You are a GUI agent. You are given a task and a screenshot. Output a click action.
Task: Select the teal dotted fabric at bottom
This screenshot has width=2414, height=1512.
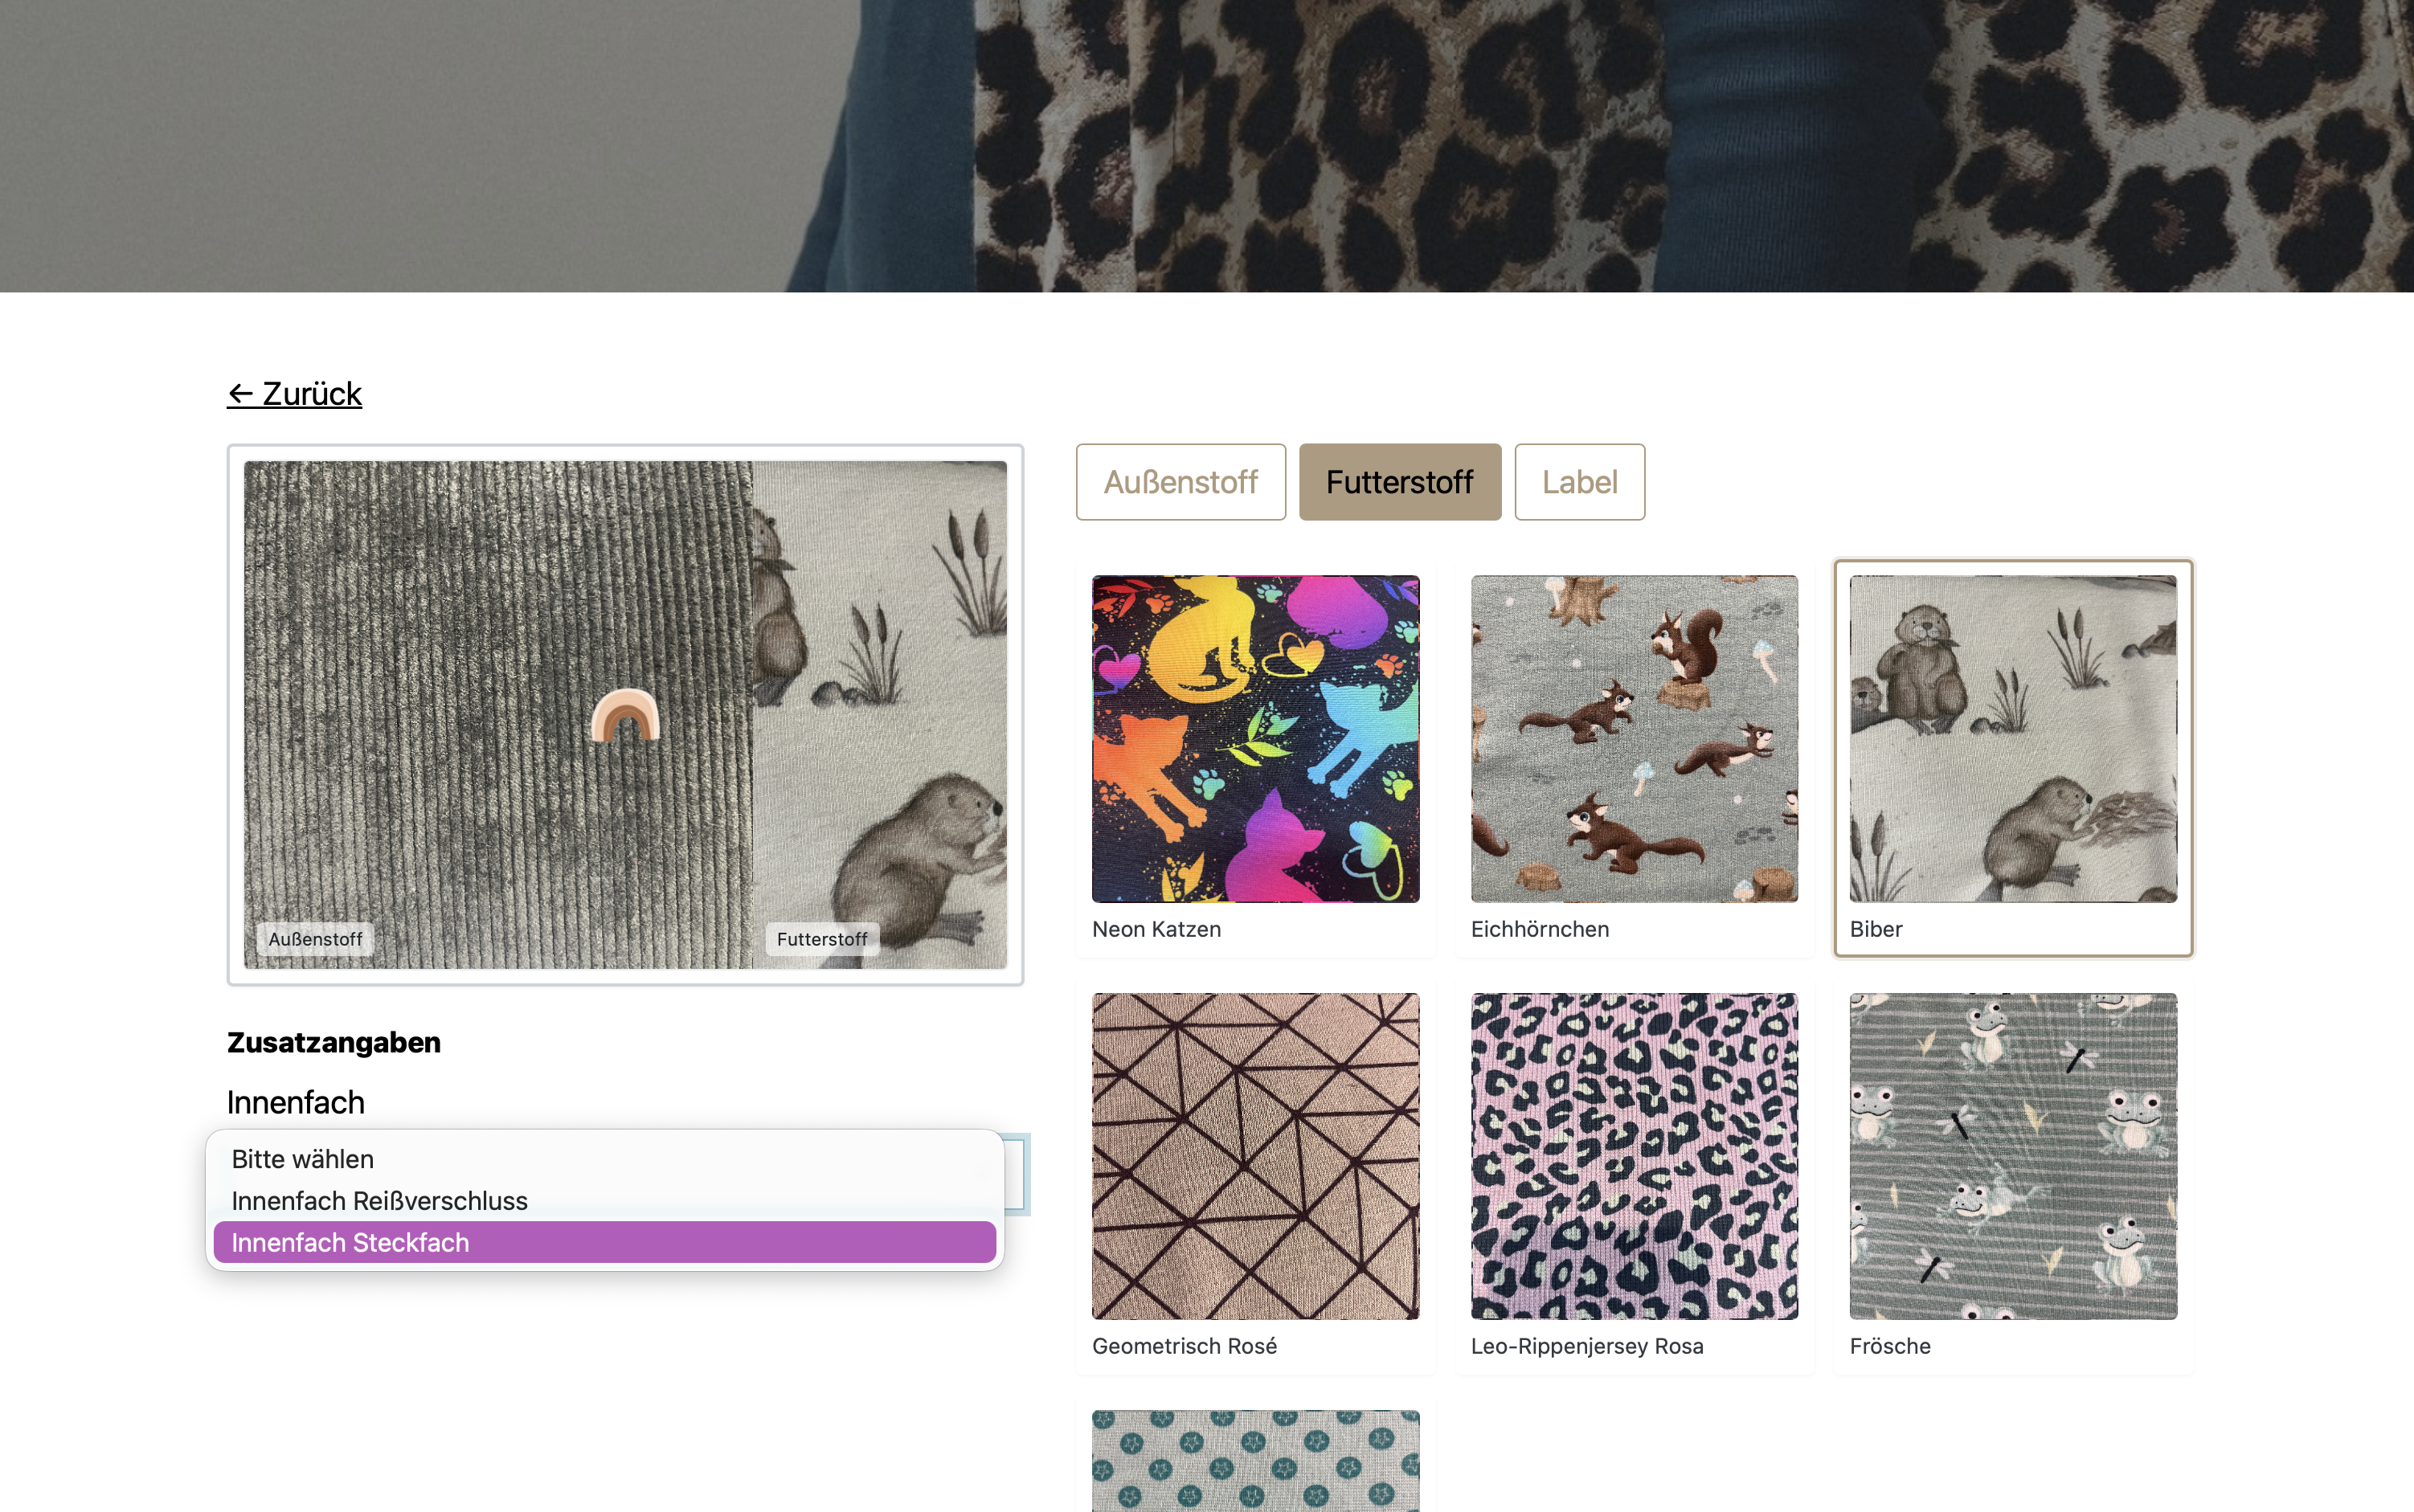pyautogui.click(x=1255, y=1460)
